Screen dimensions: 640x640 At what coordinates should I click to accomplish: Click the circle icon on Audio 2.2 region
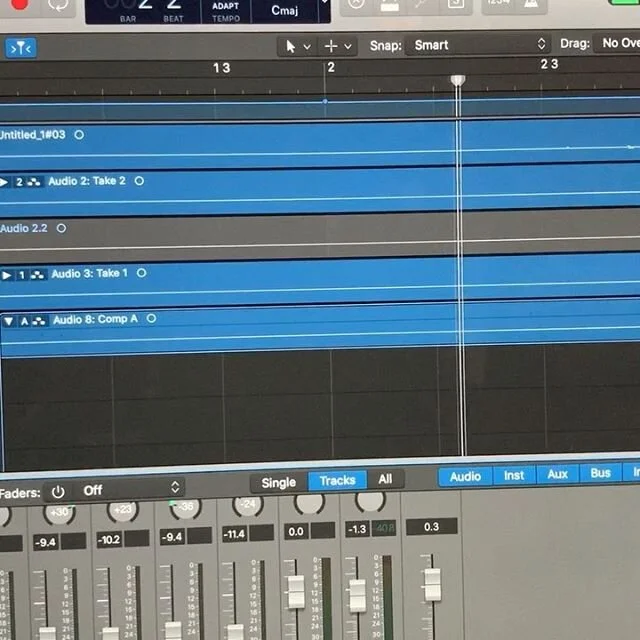point(61,228)
